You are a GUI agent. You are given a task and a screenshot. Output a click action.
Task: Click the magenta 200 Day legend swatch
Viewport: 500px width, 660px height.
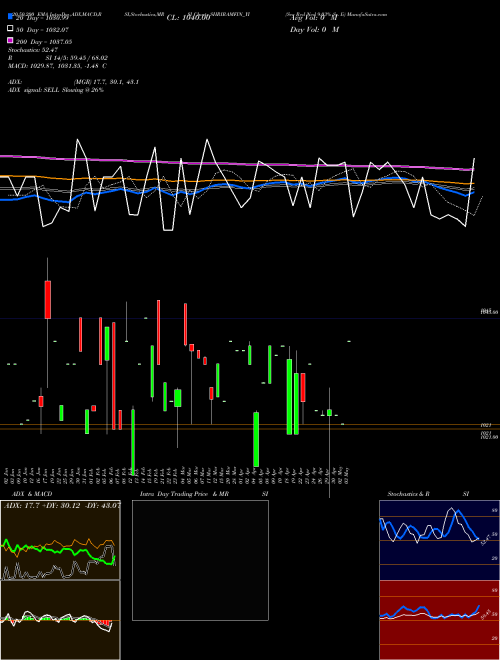(10, 41)
